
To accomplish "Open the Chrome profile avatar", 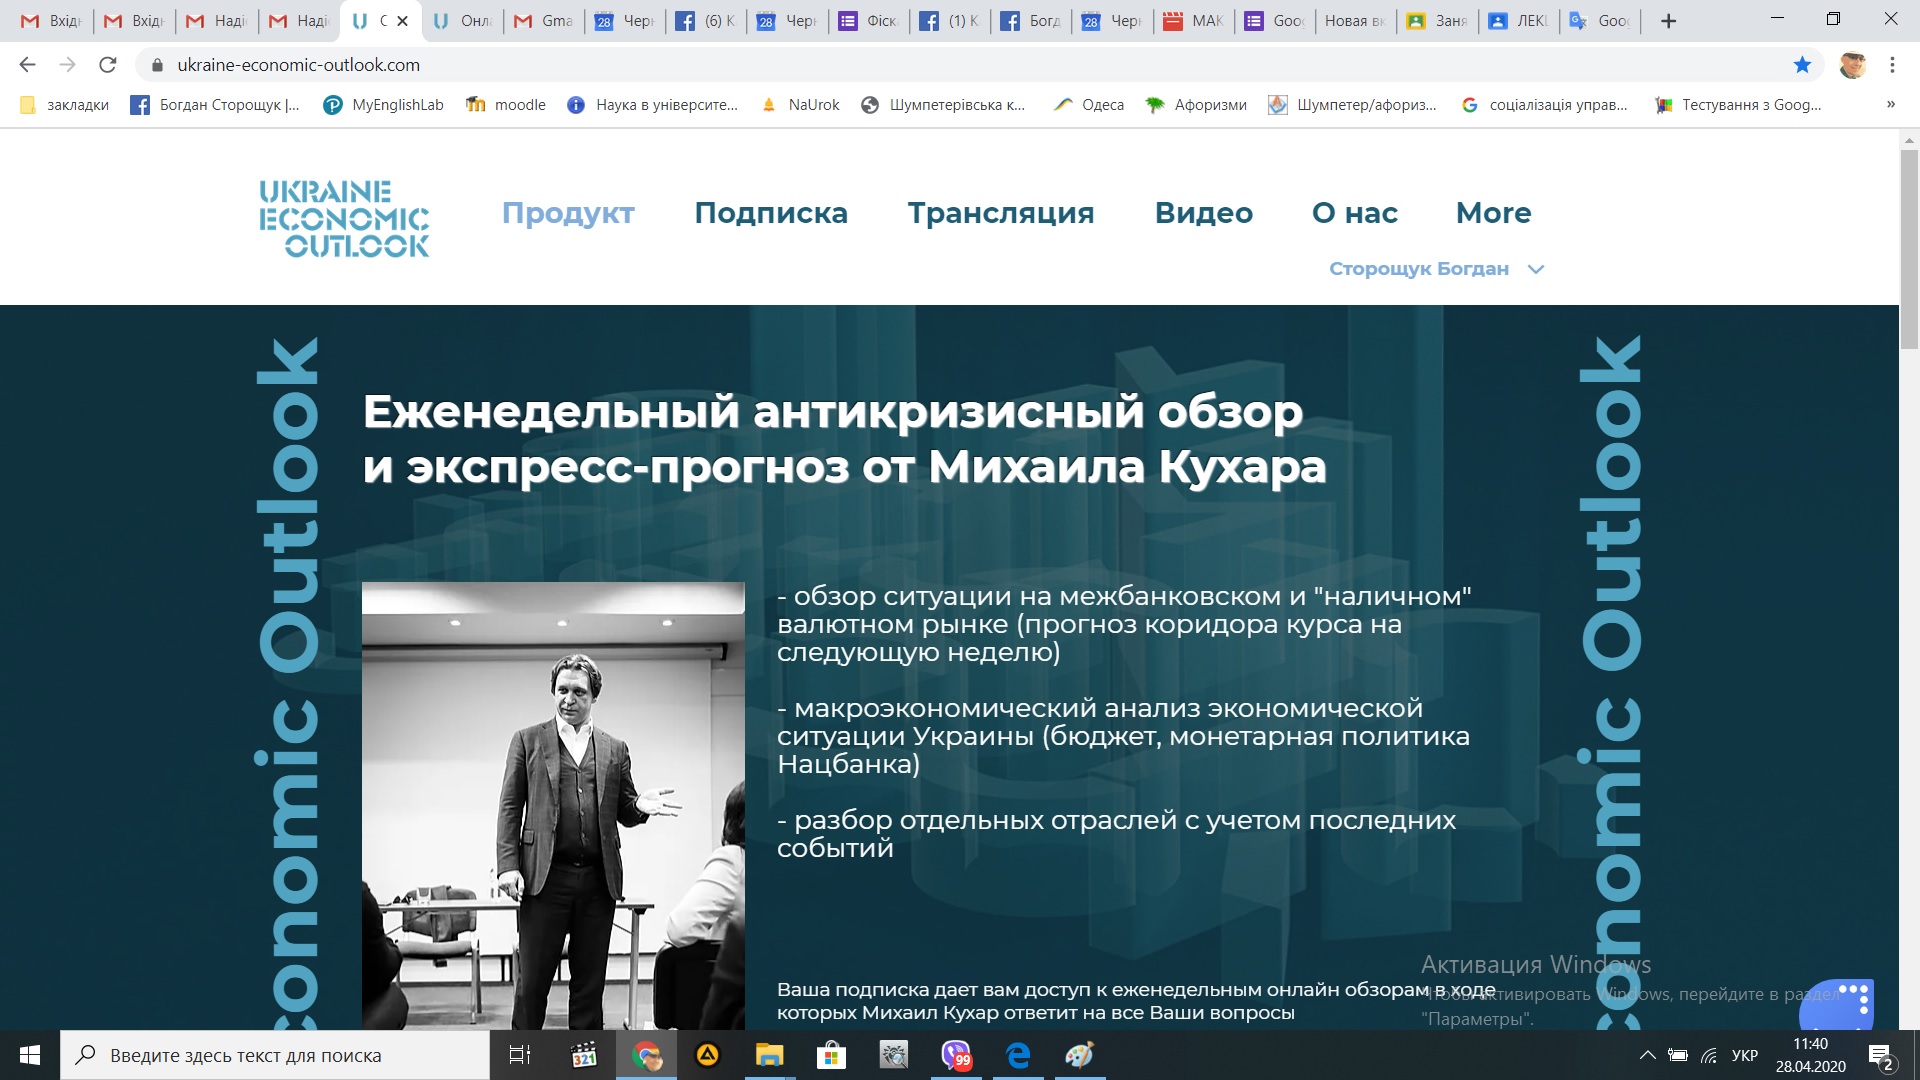I will click(x=1853, y=65).
